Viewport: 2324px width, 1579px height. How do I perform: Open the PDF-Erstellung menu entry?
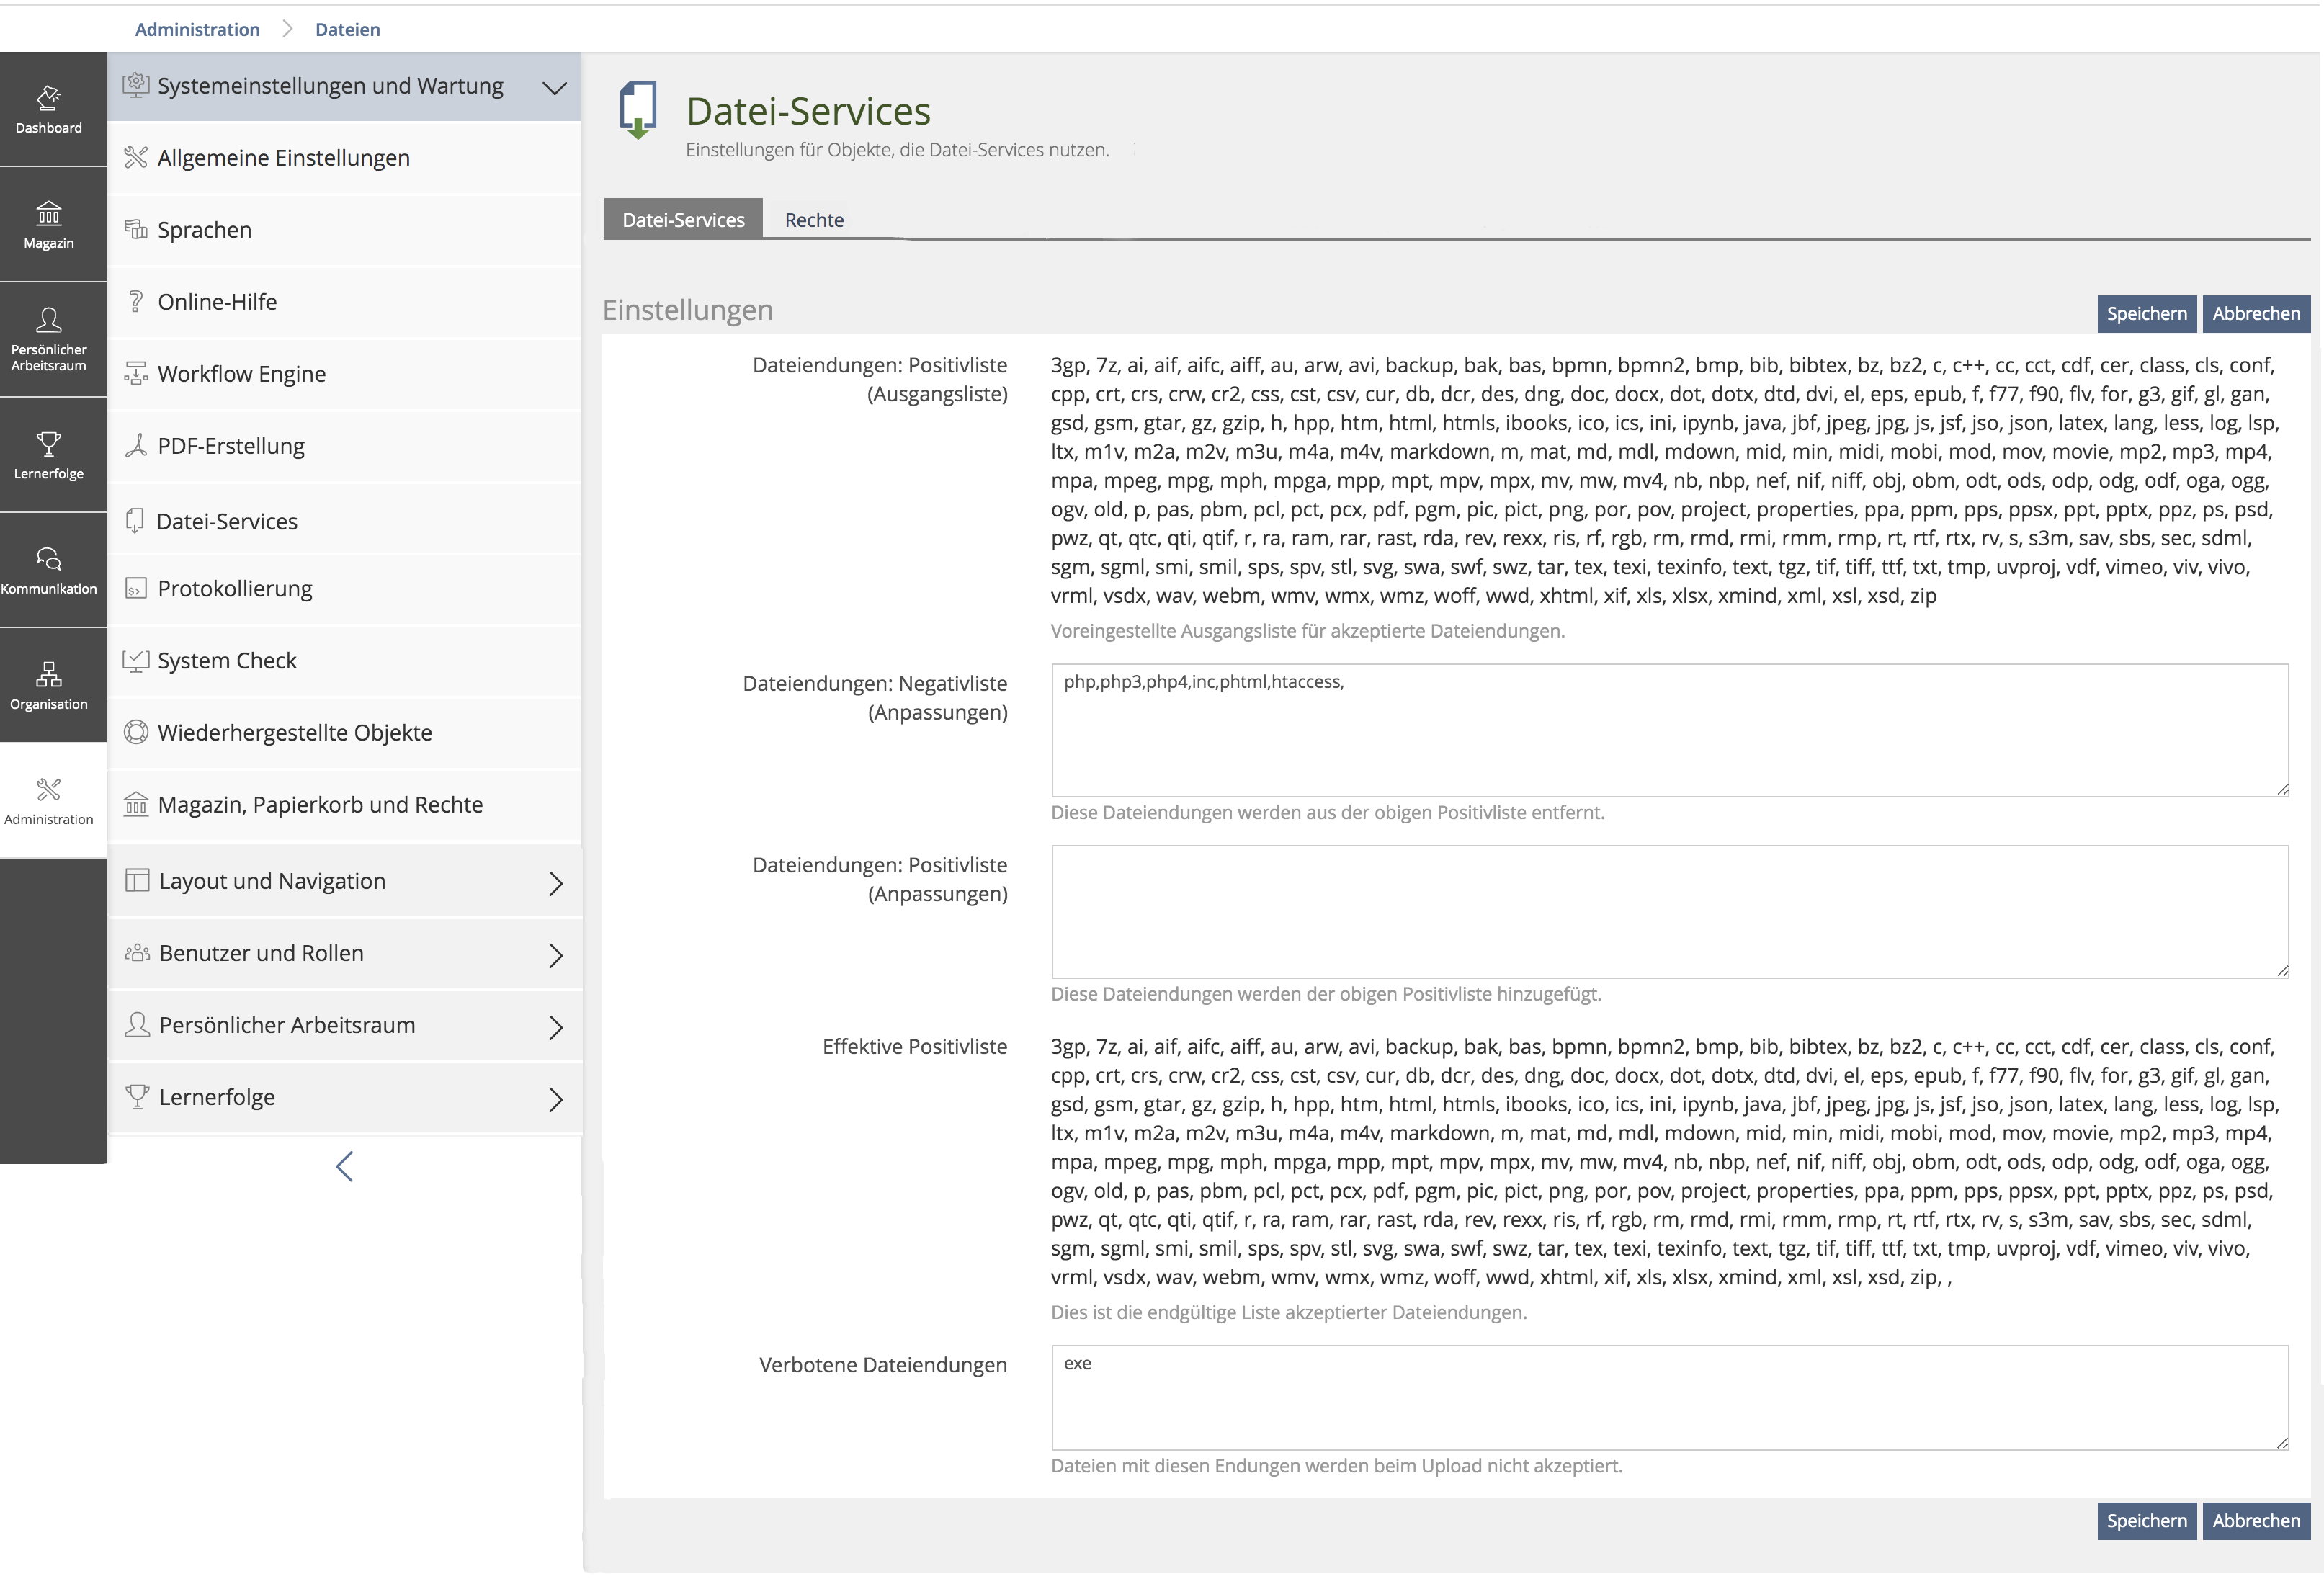point(231,446)
